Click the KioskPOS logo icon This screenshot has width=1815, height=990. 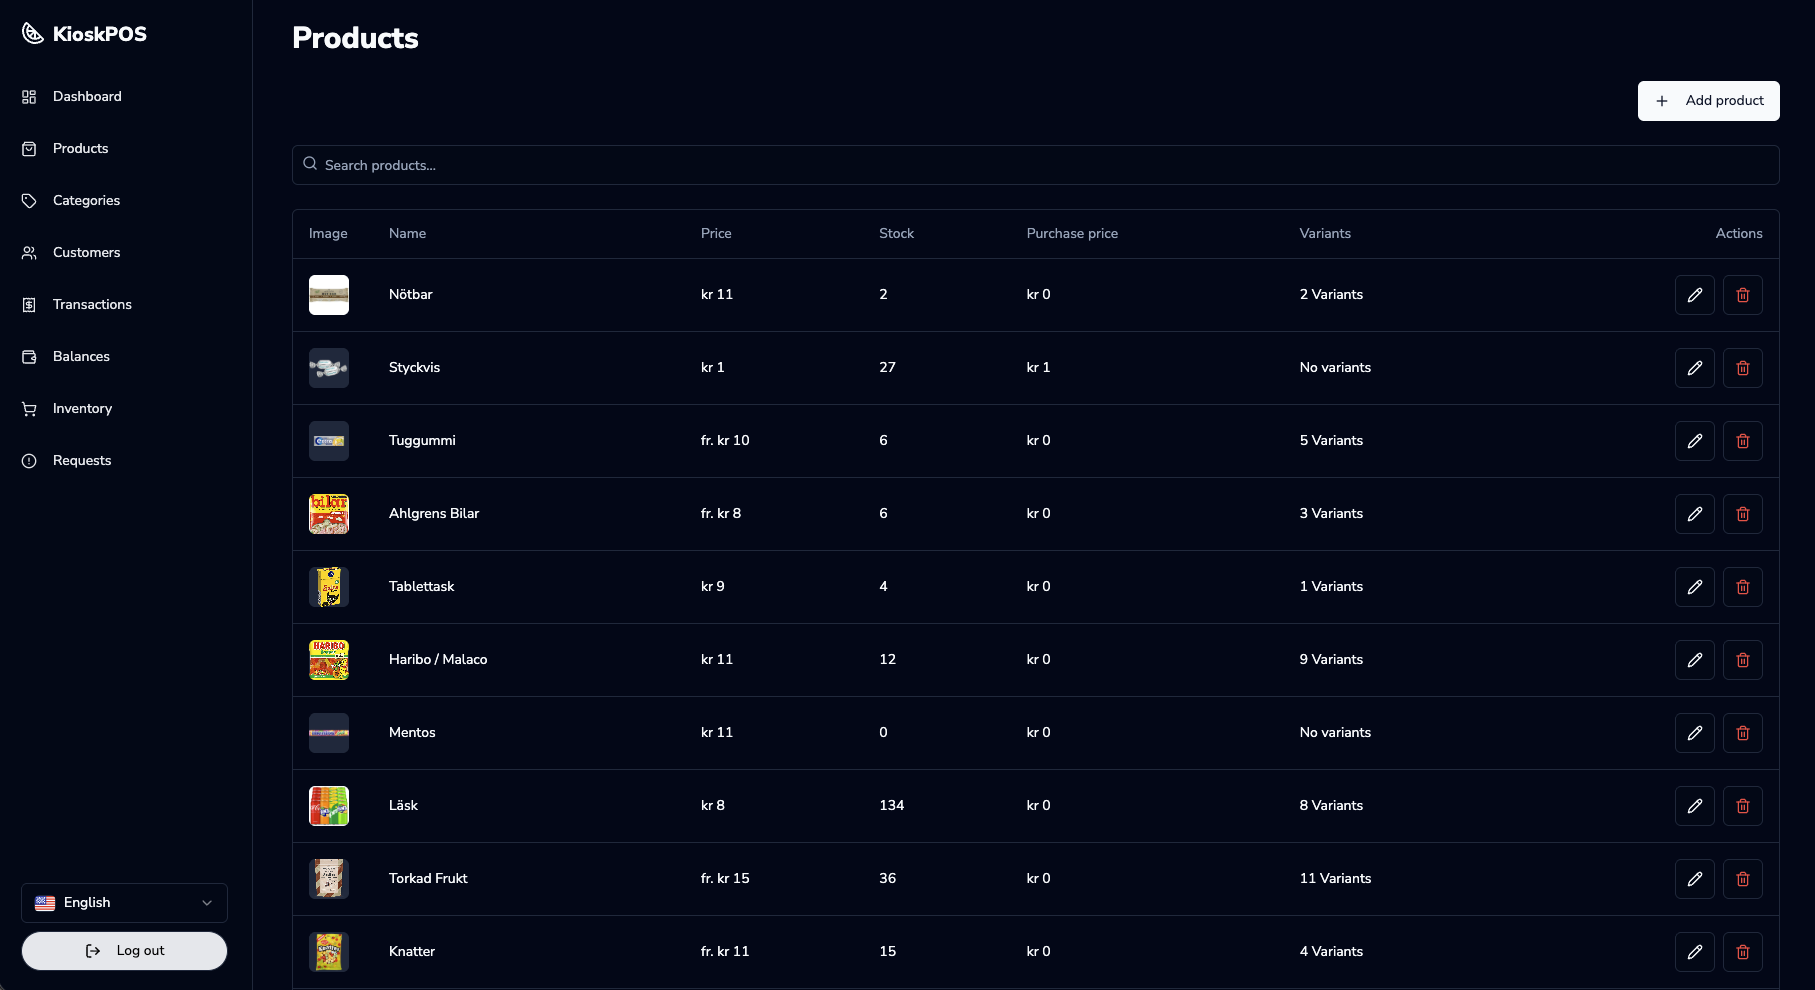33,34
